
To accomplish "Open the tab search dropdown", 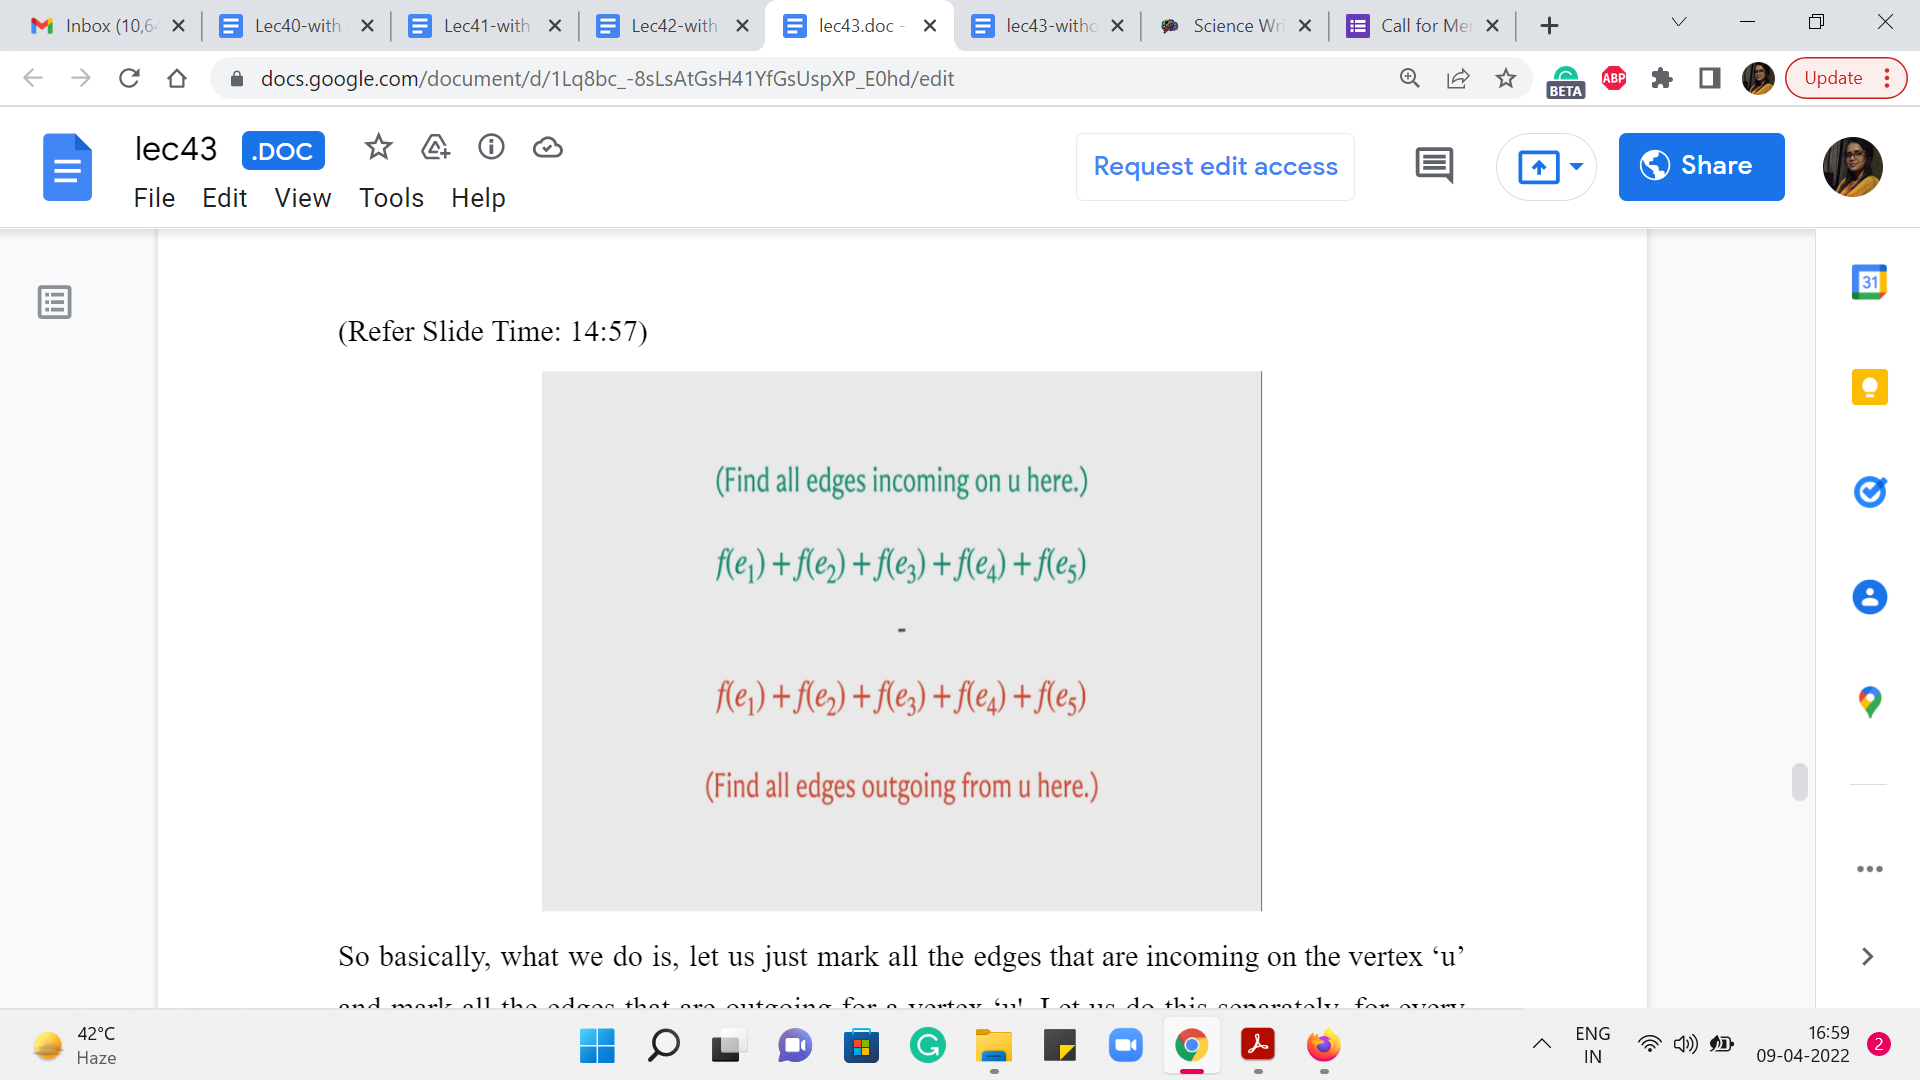I will point(1679,22).
